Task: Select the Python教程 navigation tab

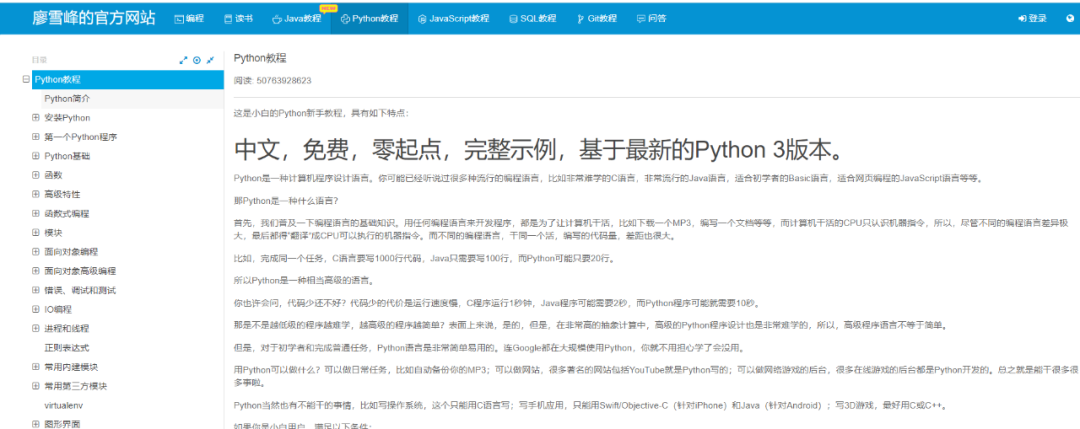Action: (369, 19)
